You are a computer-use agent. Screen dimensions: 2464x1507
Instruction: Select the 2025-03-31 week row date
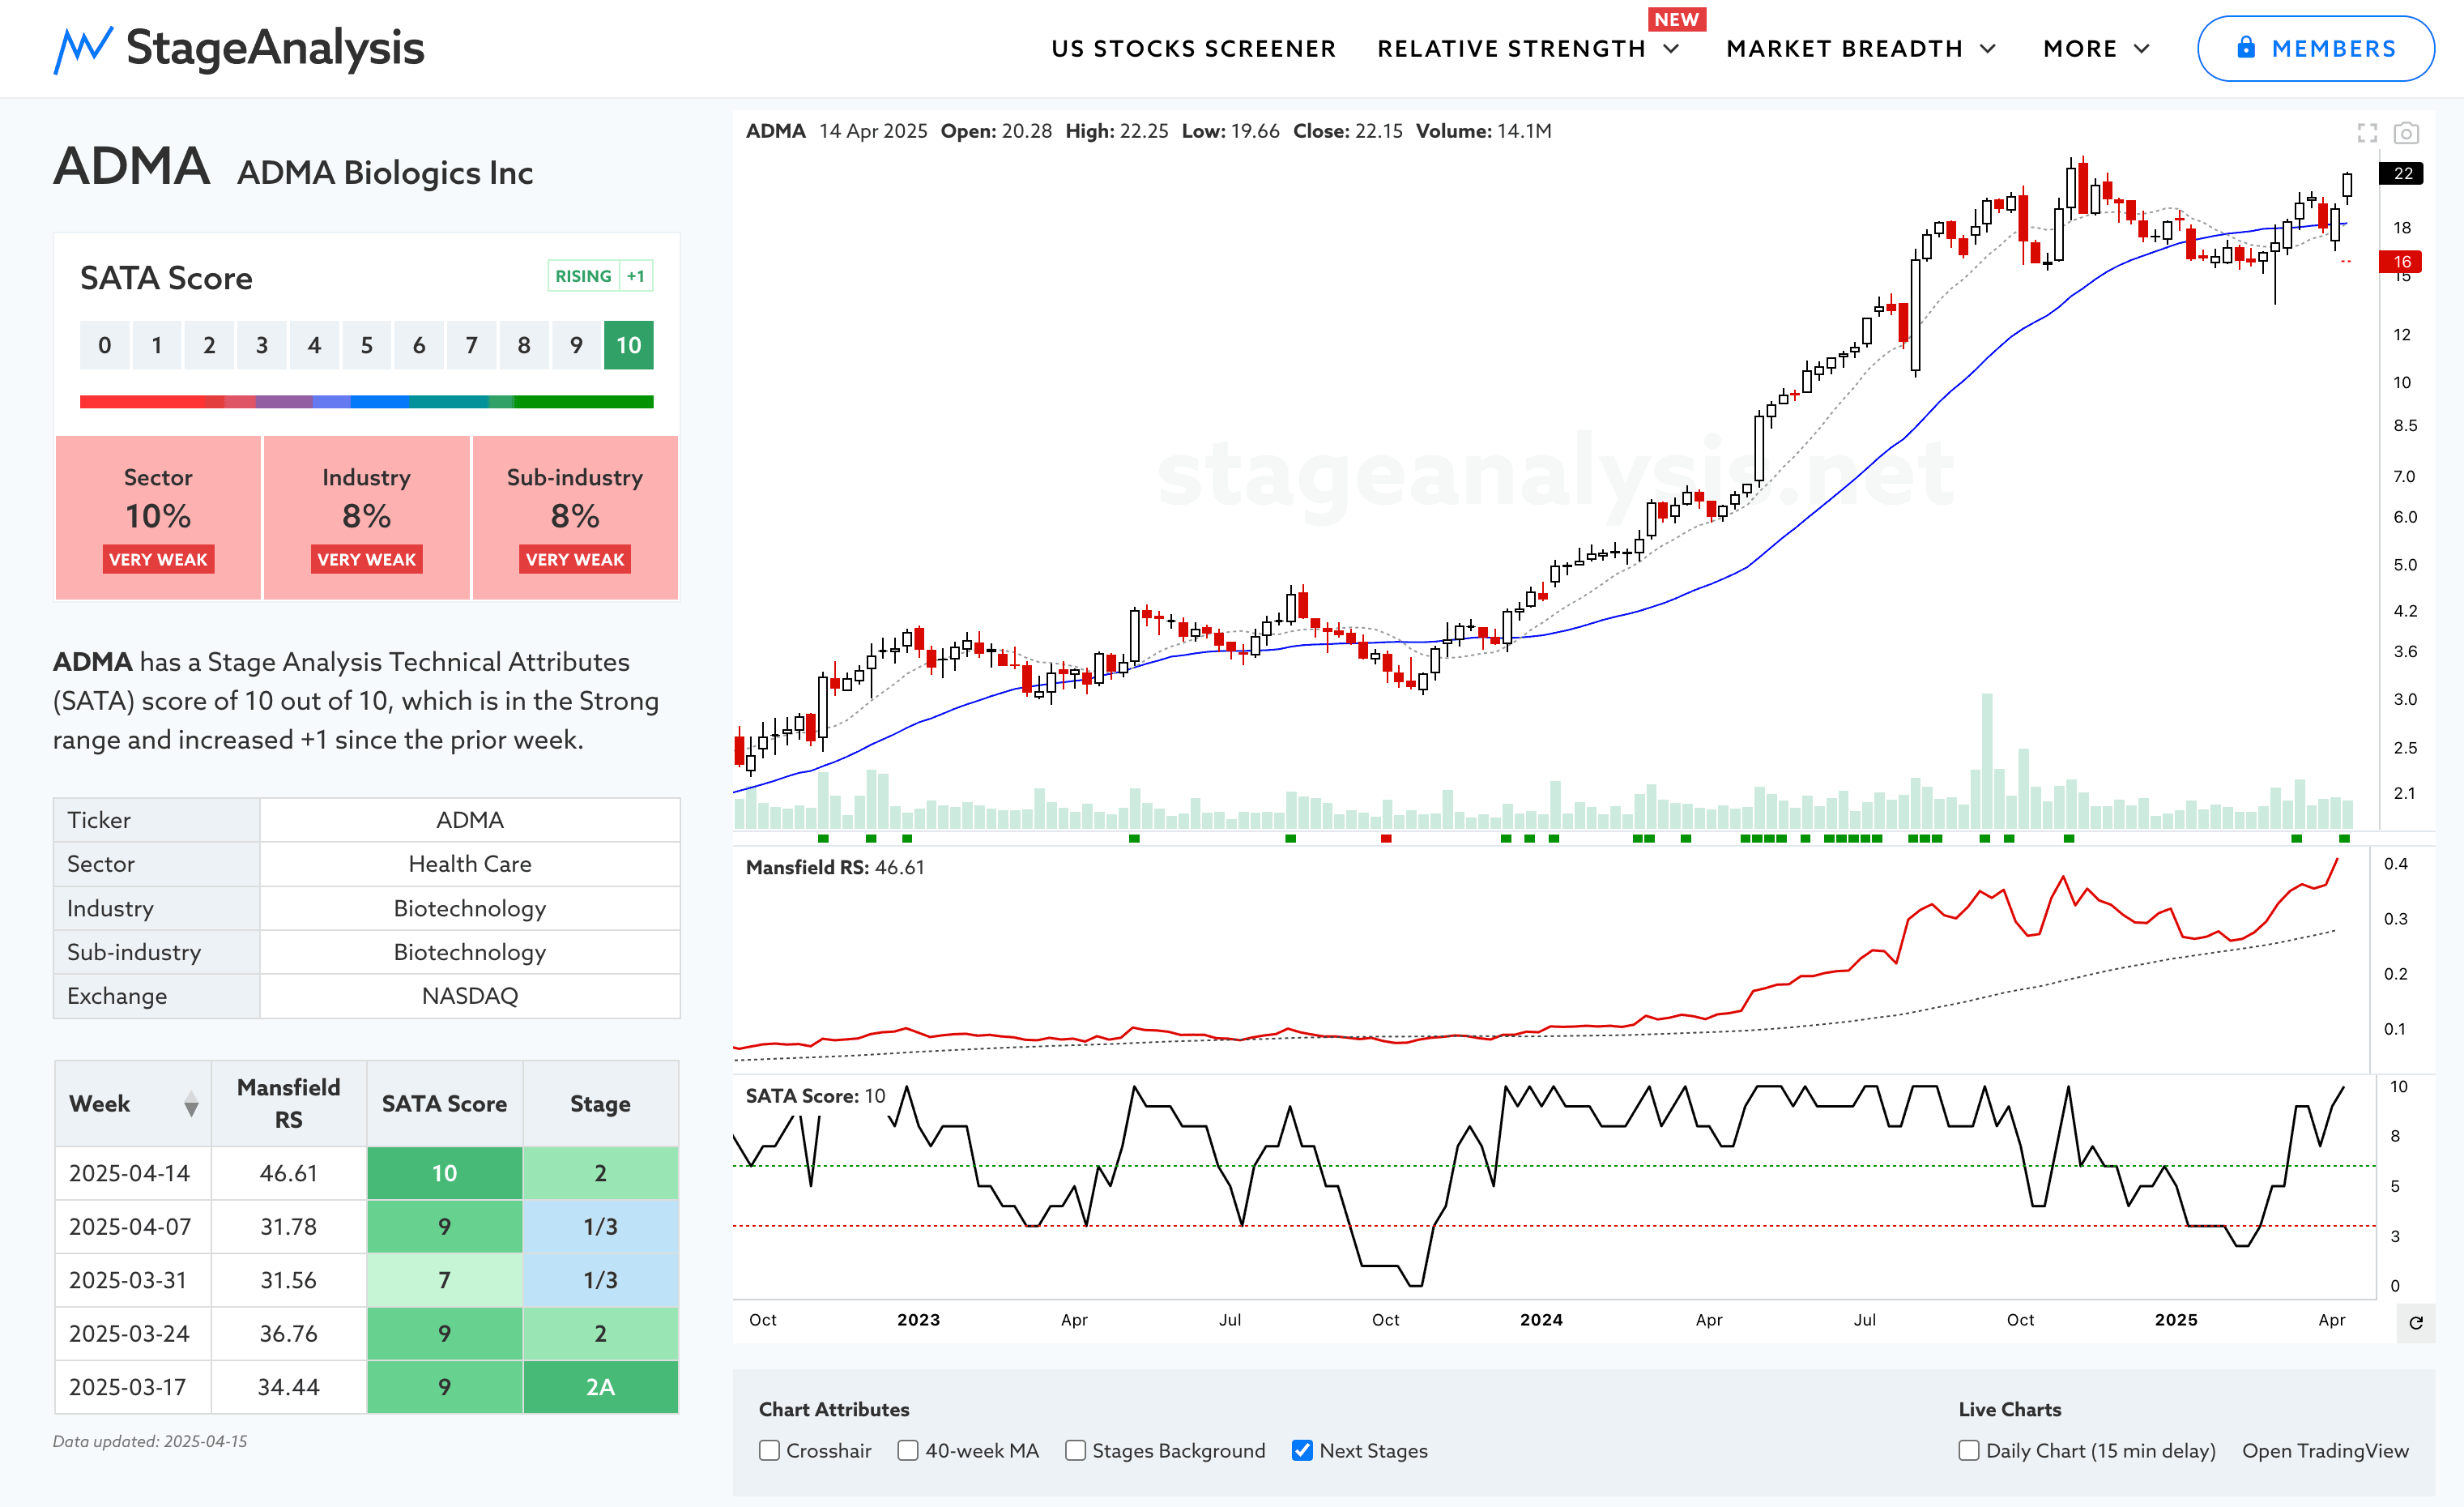pyautogui.click(x=127, y=1280)
